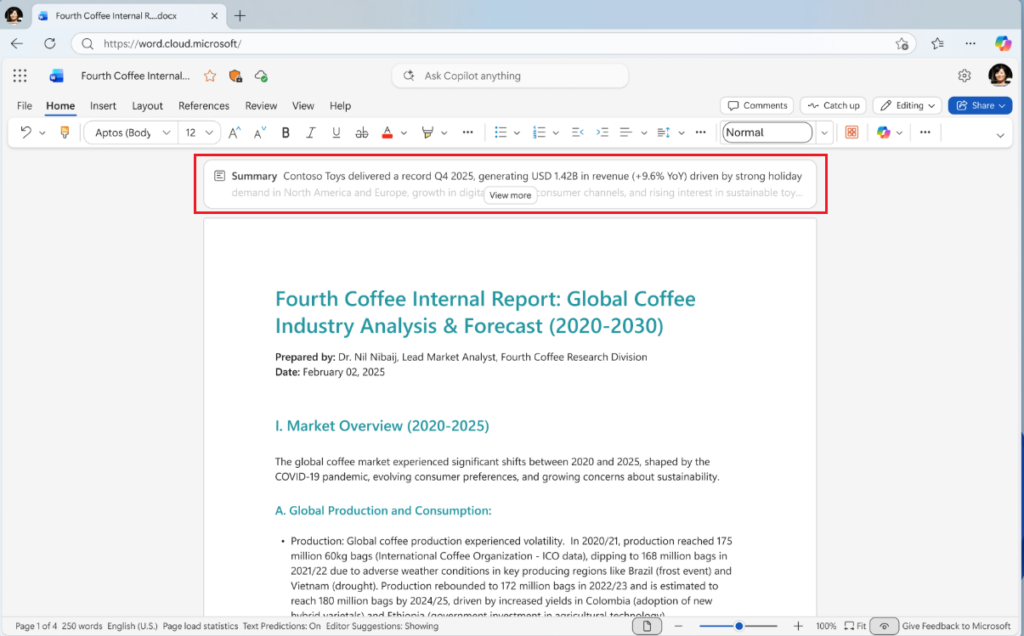The image size is (1024, 636).
Task: Click the bulleted list icon
Action: click(501, 133)
